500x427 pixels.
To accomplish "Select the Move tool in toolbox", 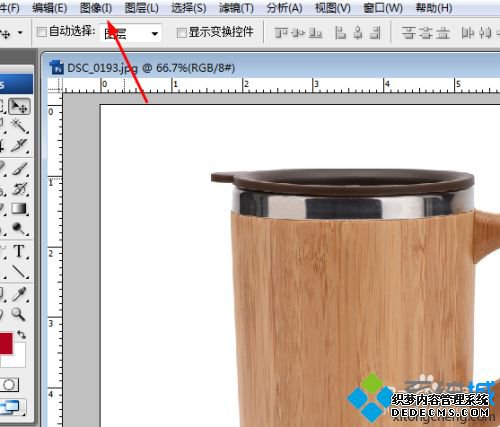I will coord(19,106).
